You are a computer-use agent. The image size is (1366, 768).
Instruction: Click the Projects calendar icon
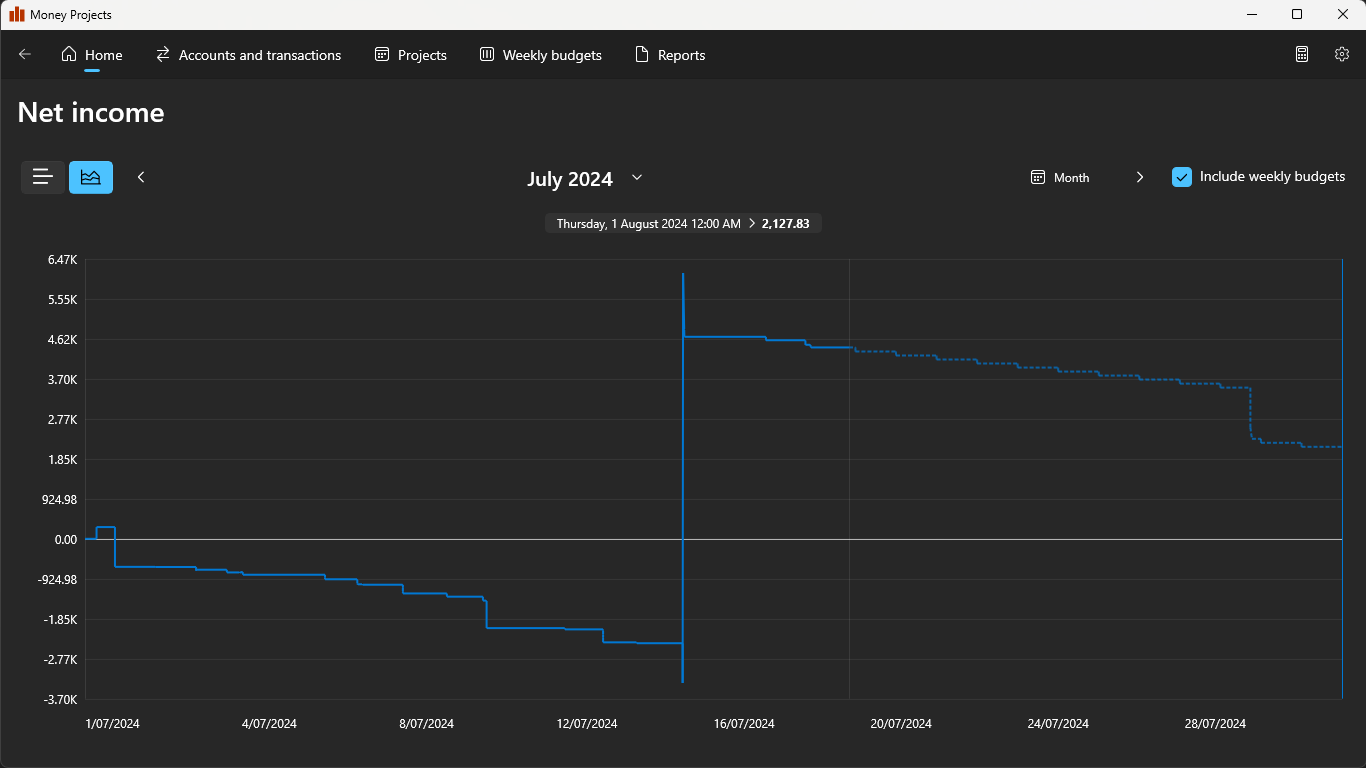(x=382, y=55)
